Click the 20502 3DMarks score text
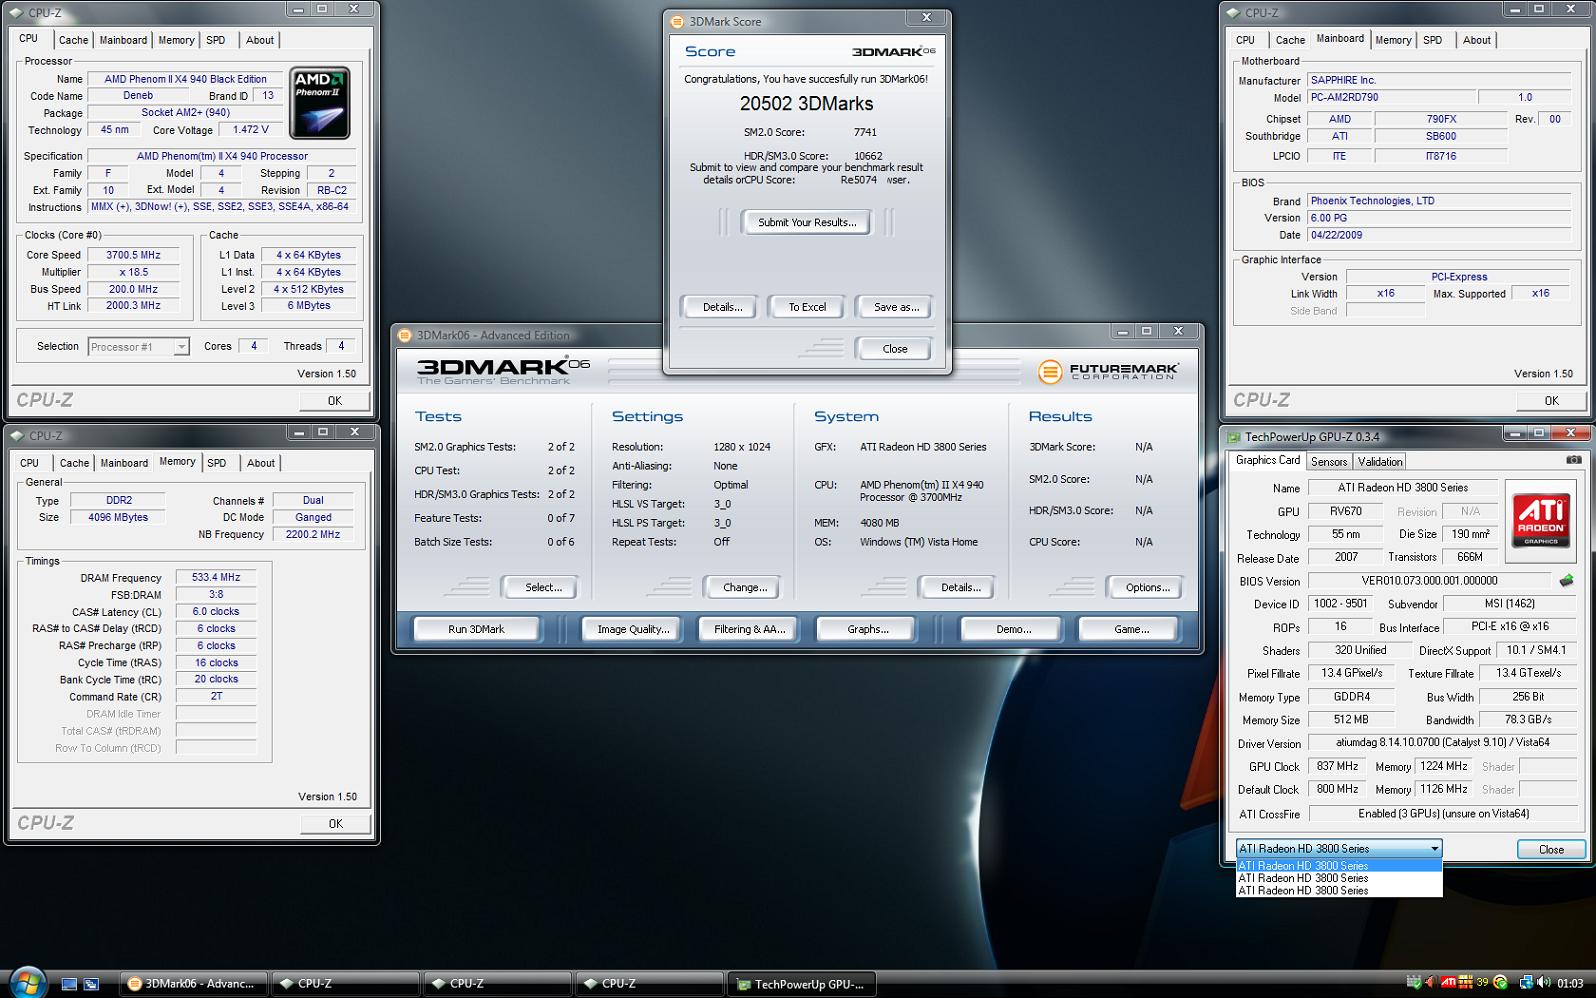 click(x=806, y=104)
